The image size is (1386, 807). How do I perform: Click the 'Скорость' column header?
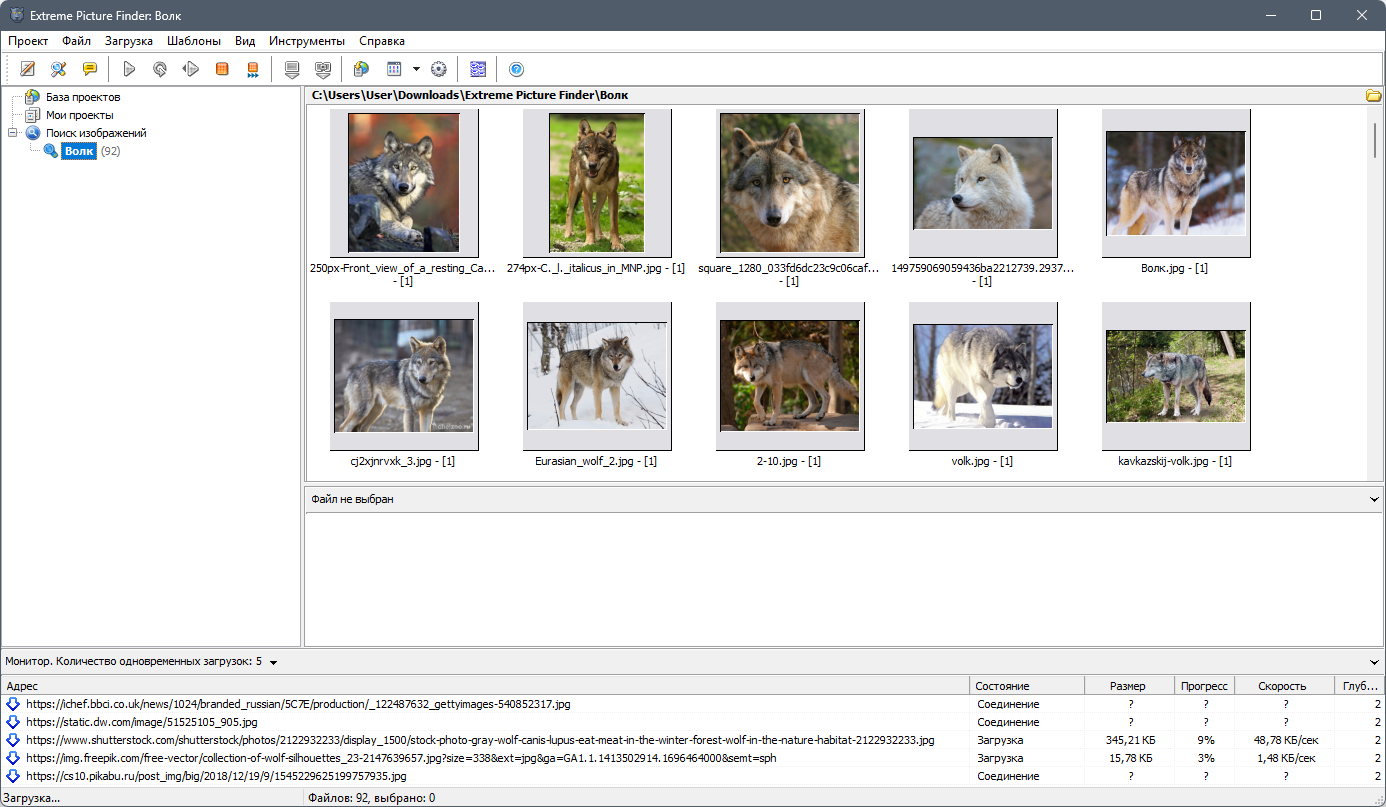click(1283, 686)
